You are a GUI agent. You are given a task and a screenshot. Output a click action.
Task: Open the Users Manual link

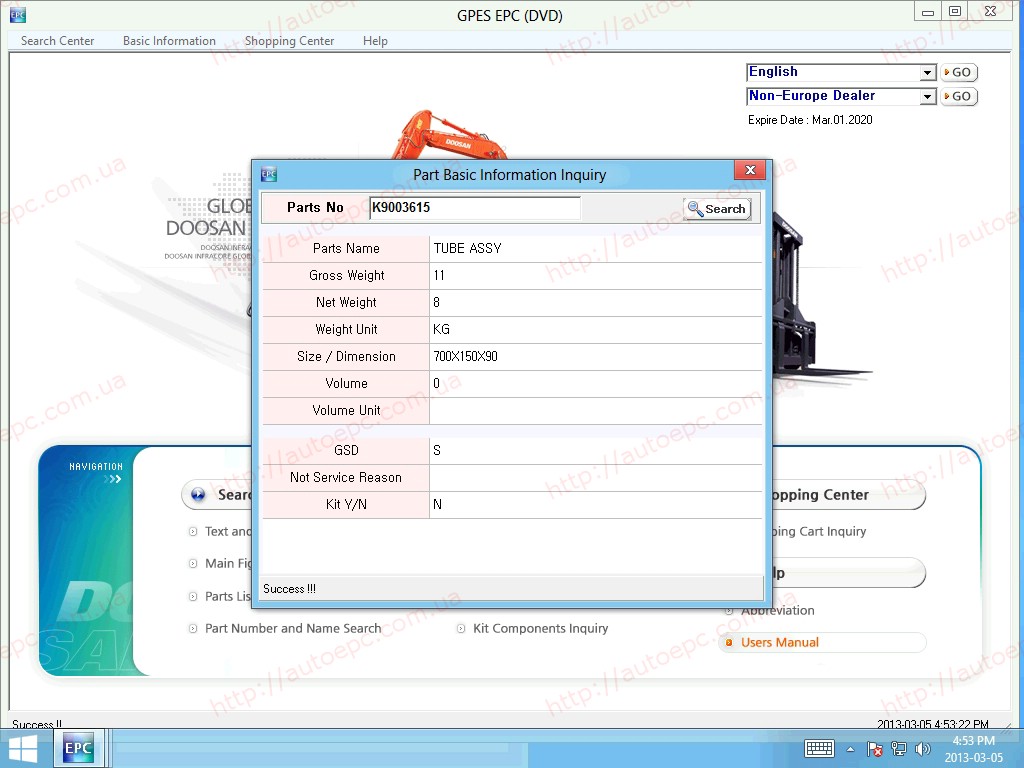(780, 643)
